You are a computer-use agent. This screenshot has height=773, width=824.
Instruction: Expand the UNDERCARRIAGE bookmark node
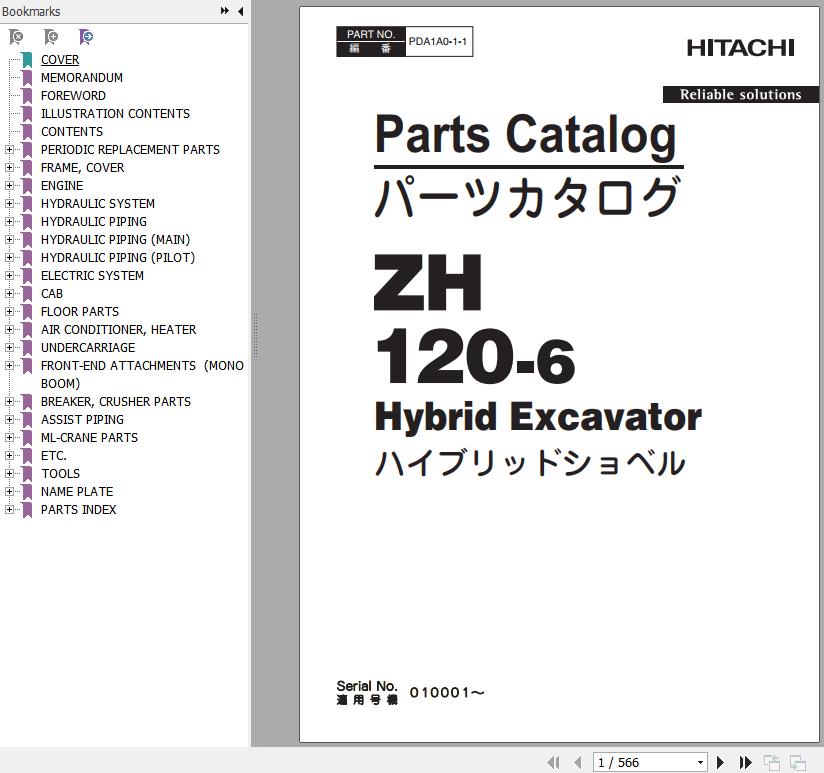click(9, 347)
